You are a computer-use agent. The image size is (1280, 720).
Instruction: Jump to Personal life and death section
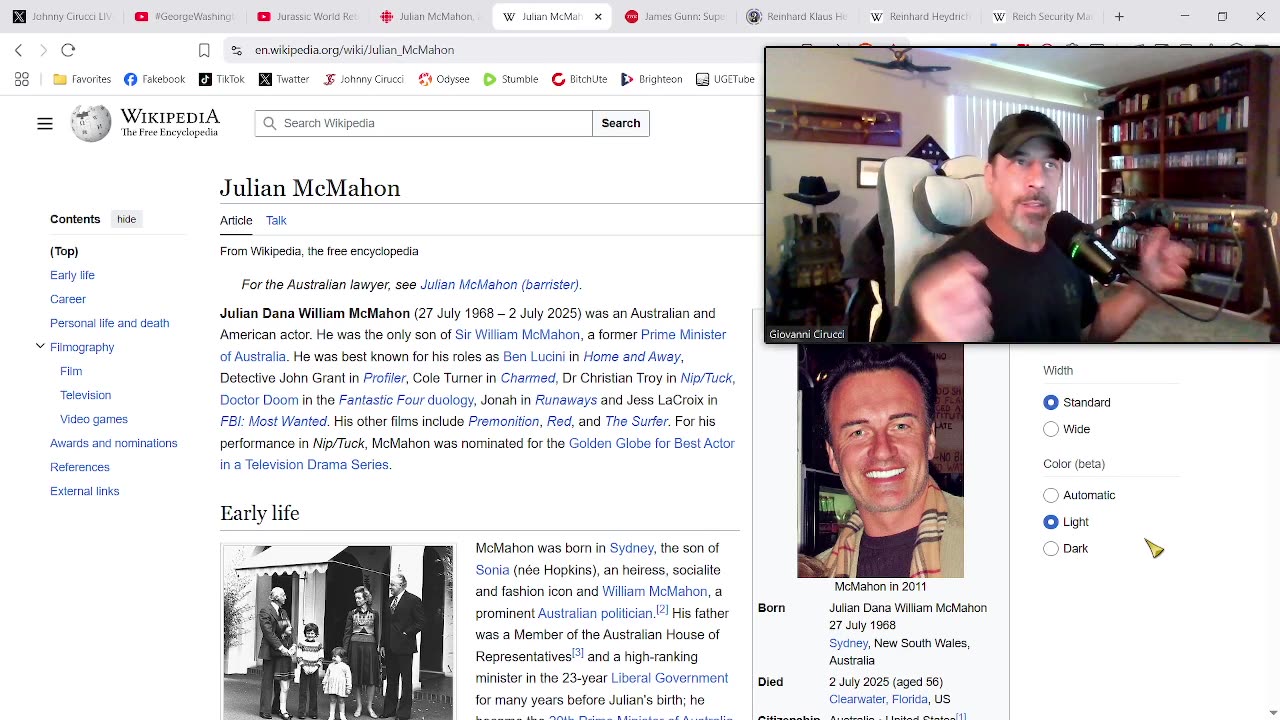point(109,323)
